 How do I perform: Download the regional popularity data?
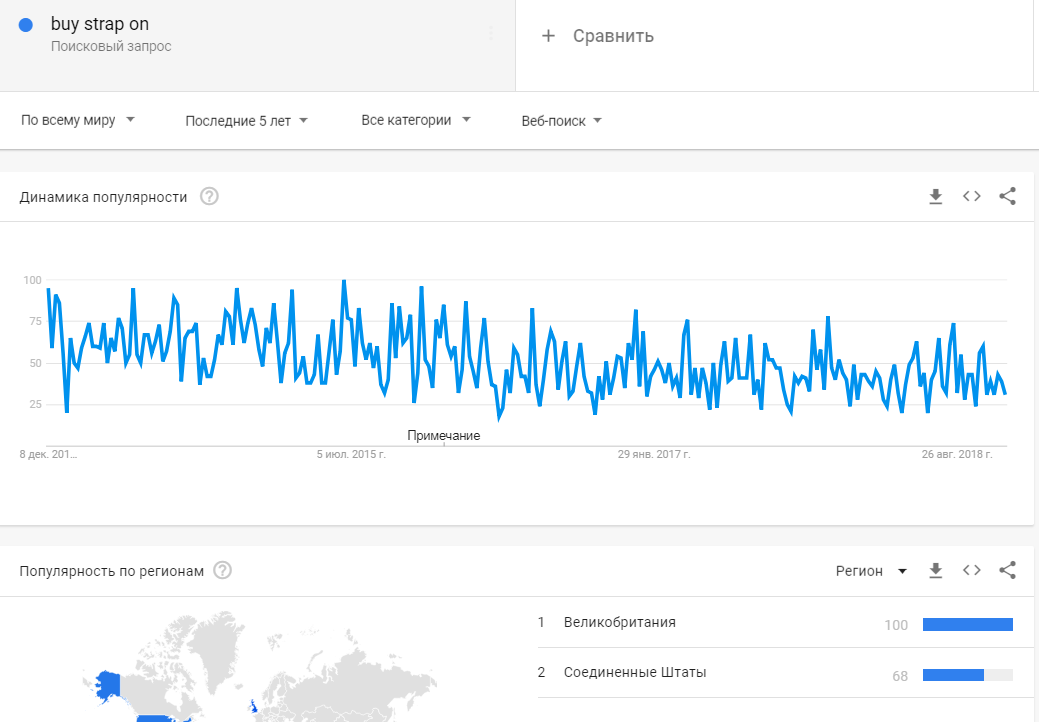(935, 570)
